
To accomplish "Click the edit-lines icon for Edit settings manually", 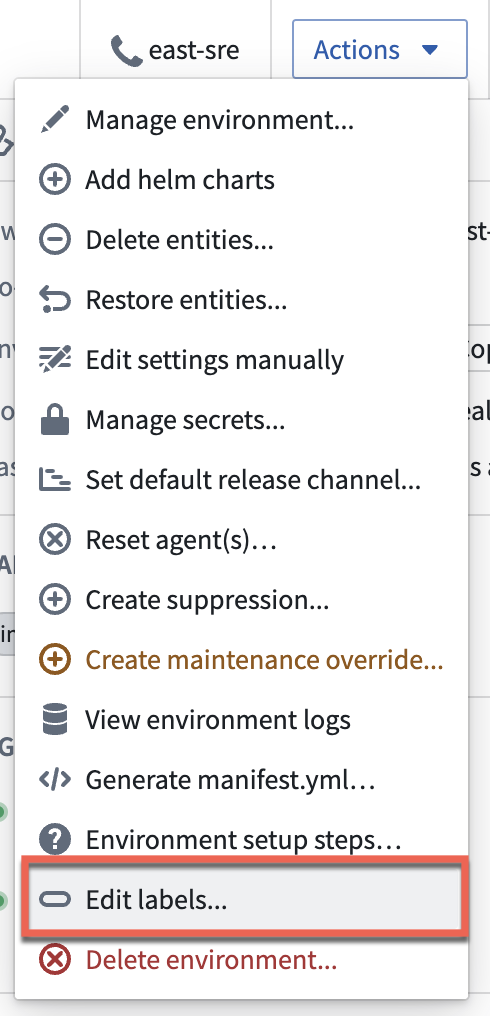I will click(55, 360).
